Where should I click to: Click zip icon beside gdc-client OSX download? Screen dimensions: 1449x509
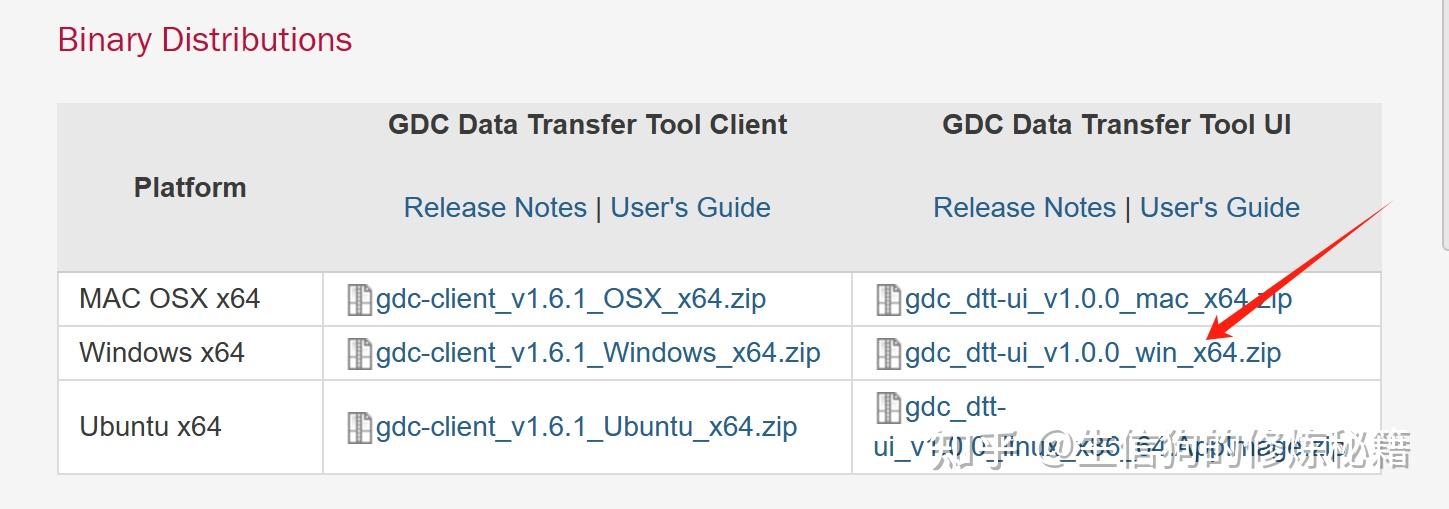[359, 299]
